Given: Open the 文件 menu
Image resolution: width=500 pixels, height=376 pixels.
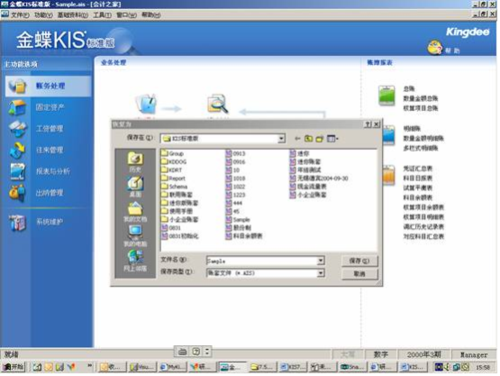Looking at the screenshot, I should coord(20,15).
